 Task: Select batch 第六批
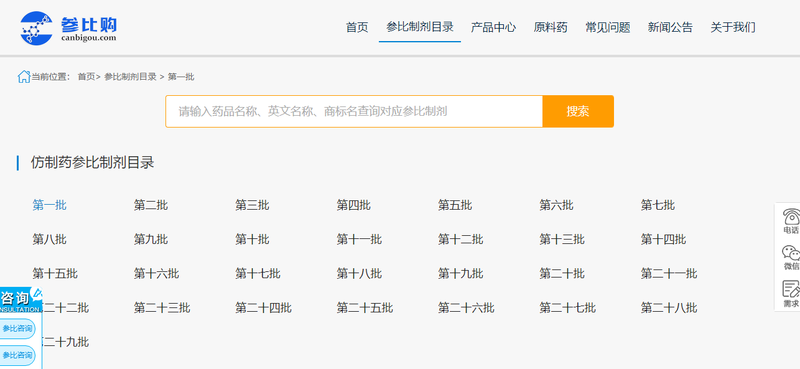pos(557,205)
